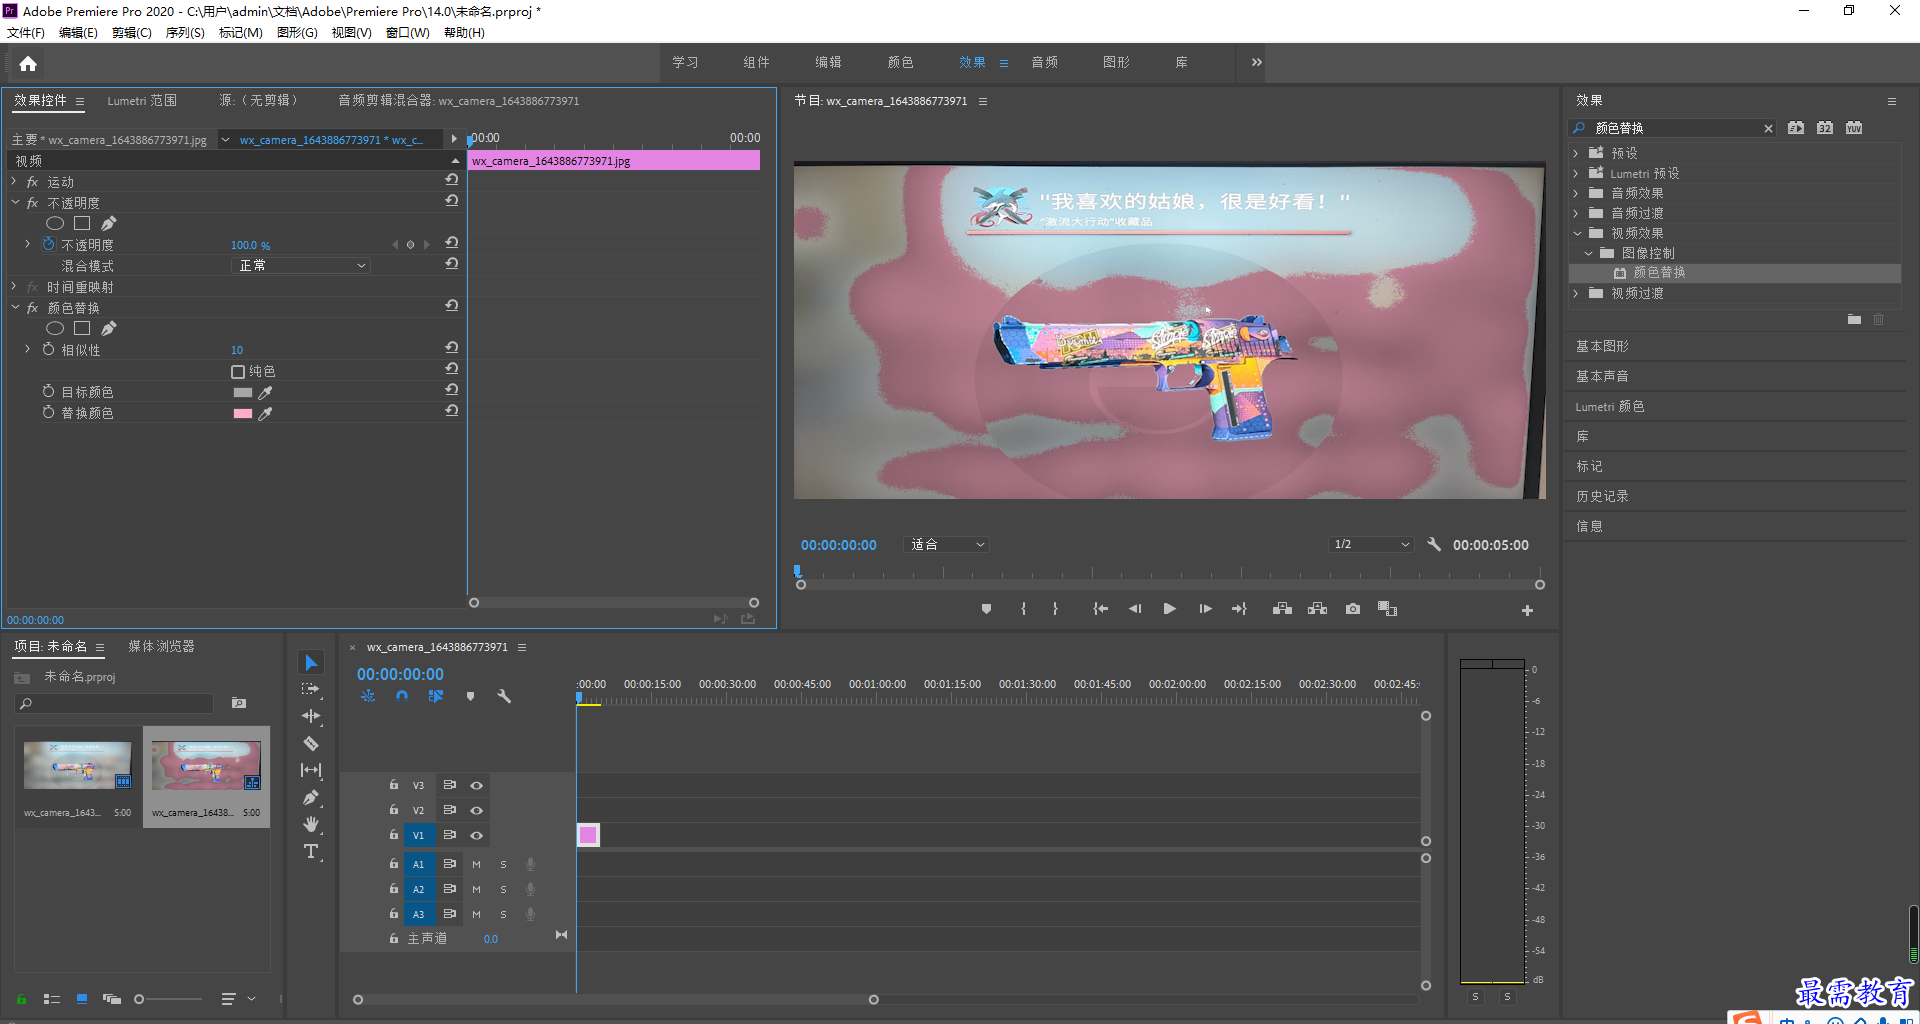The height and width of the screenshot is (1024, 1920).
Task: Toggle V1 track output eye
Action: click(477, 835)
